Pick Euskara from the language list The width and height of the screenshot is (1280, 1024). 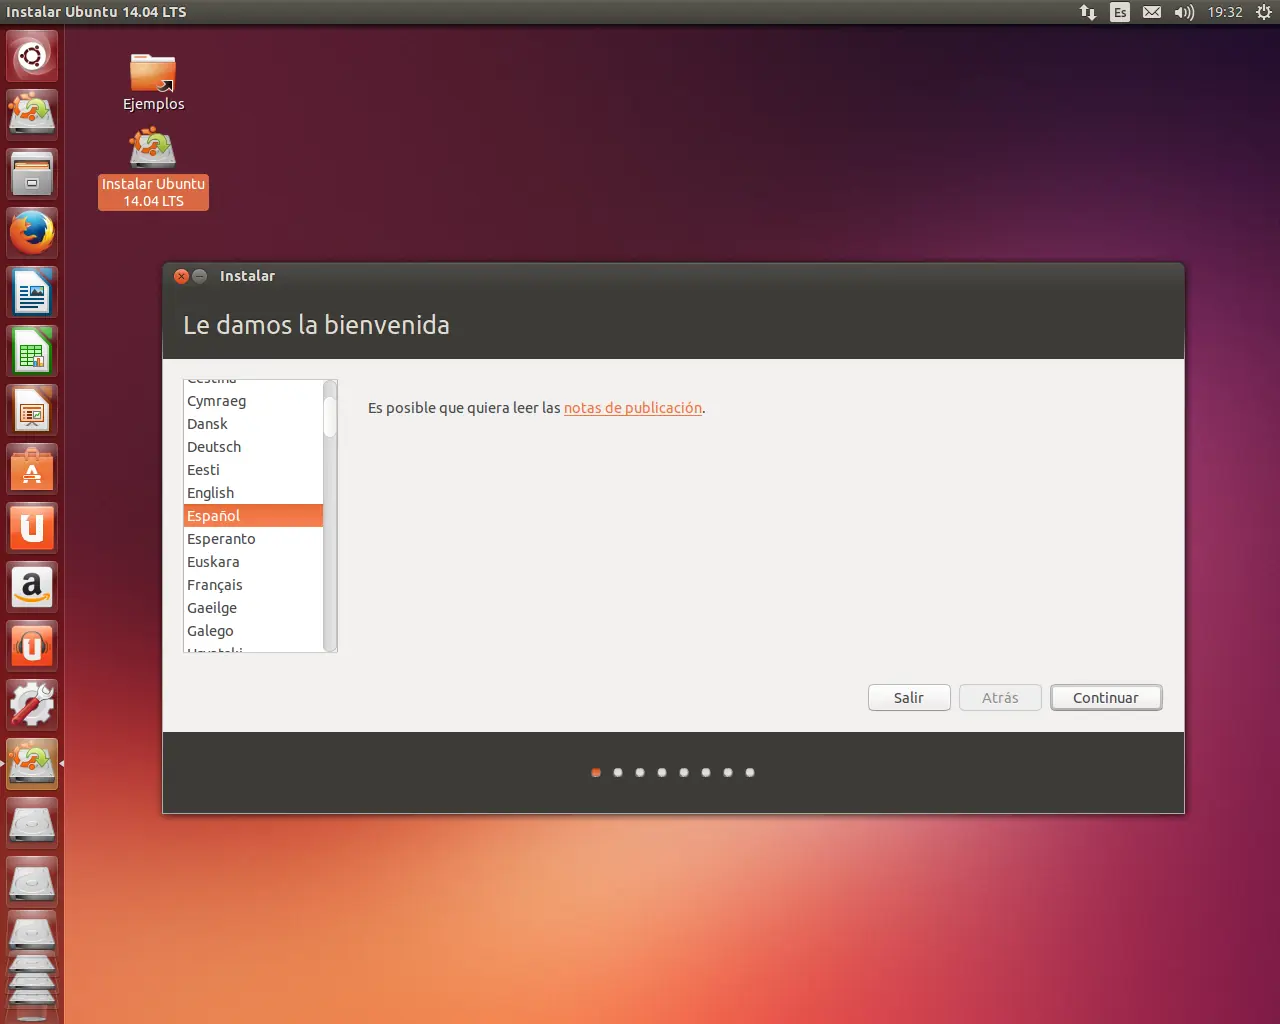point(254,562)
